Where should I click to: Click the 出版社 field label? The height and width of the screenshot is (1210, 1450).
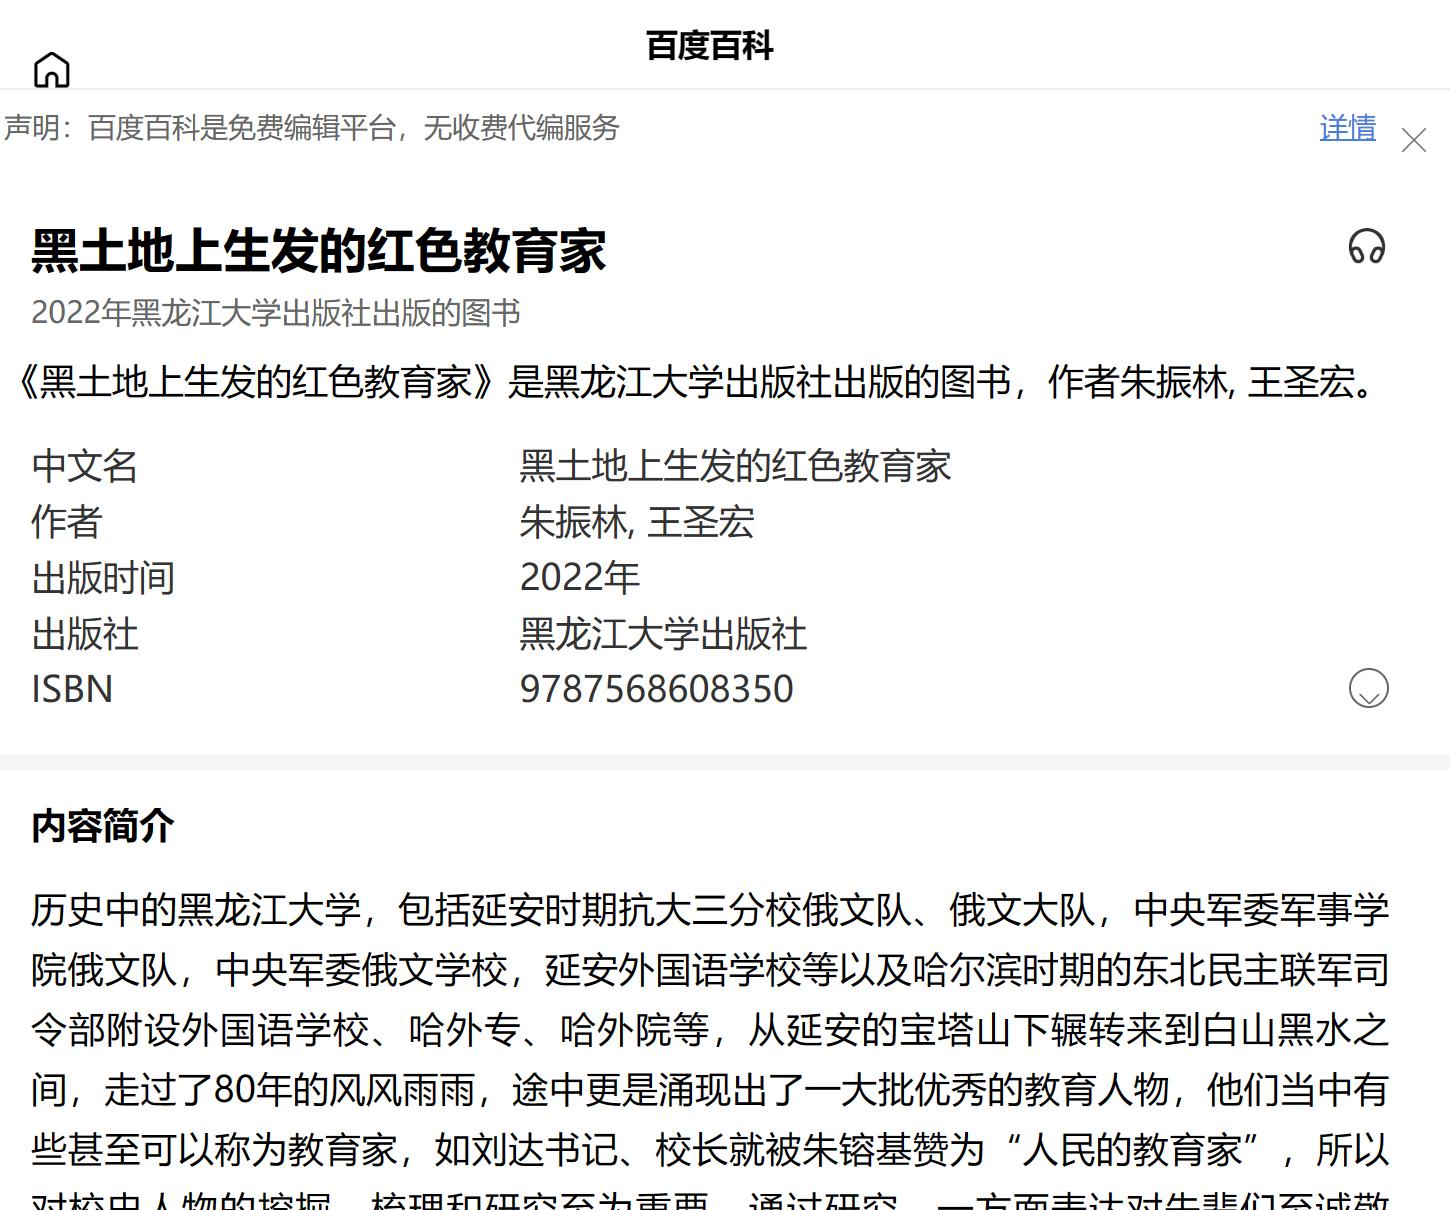(x=85, y=634)
